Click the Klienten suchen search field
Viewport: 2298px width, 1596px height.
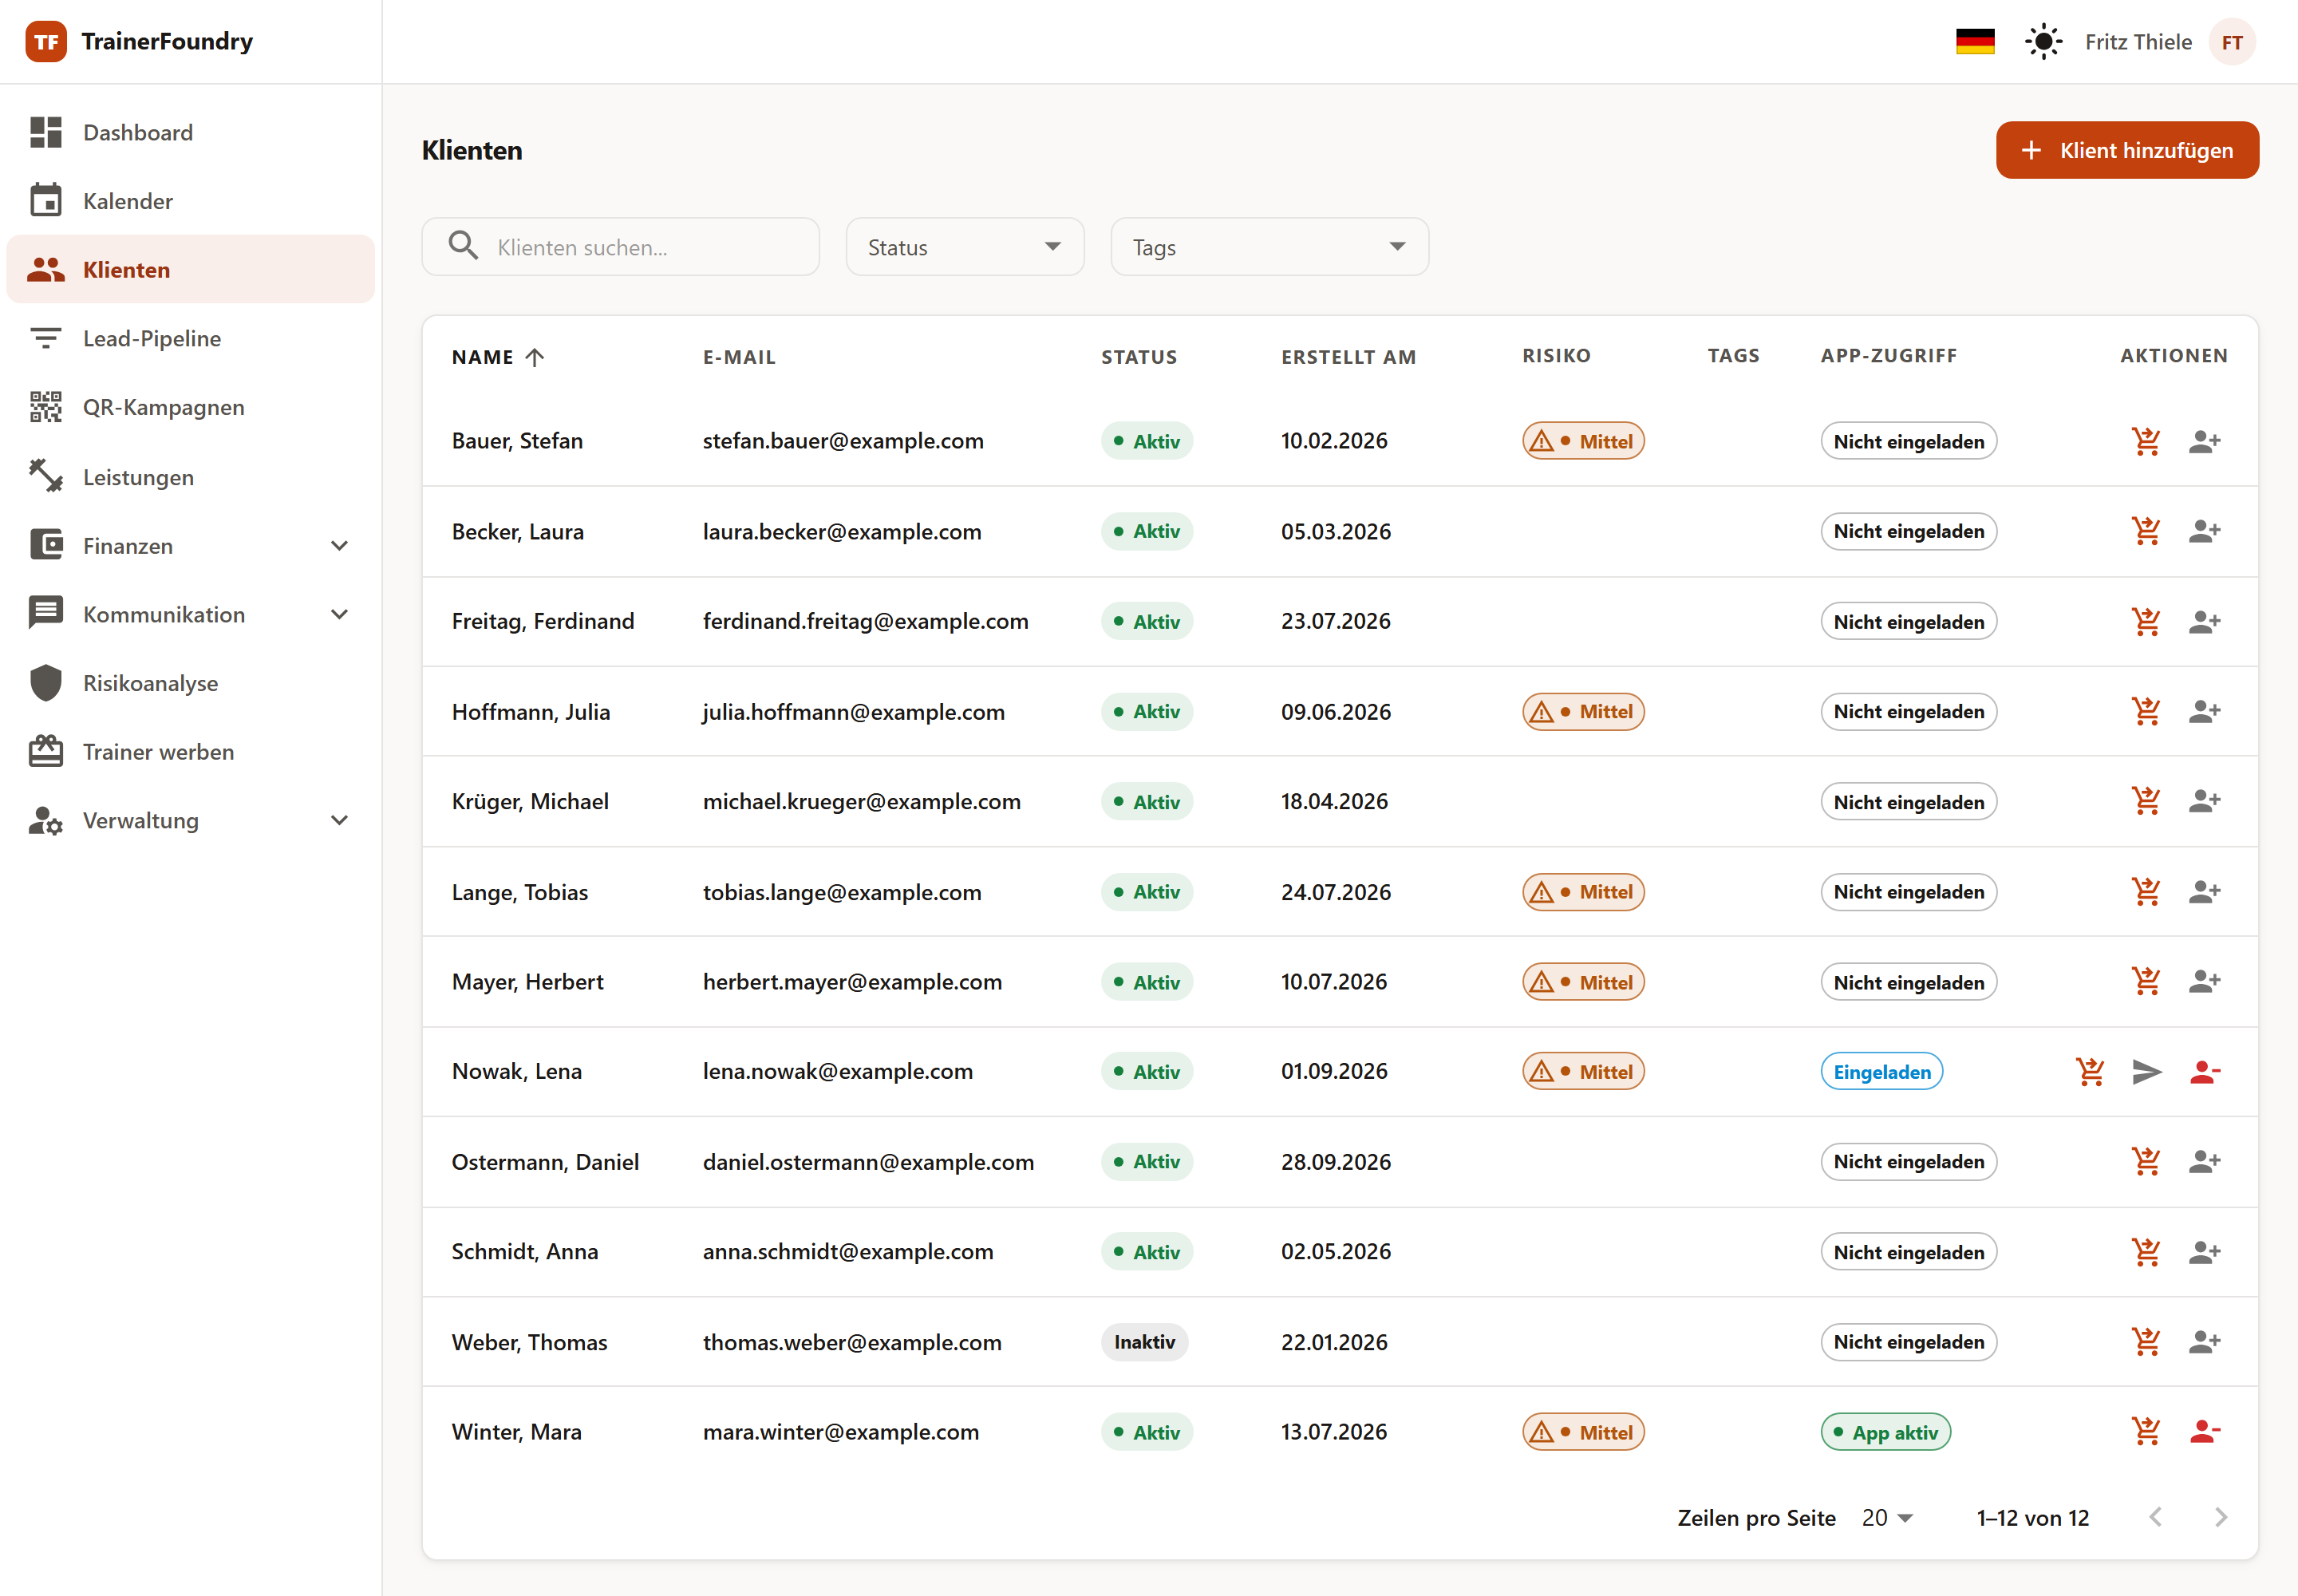click(x=620, y=247)
